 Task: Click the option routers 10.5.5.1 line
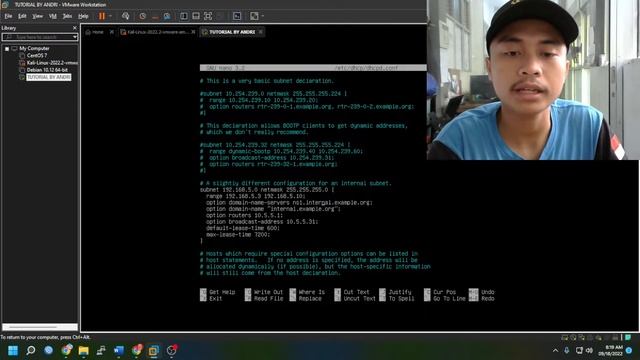click(x=244, y=216)
